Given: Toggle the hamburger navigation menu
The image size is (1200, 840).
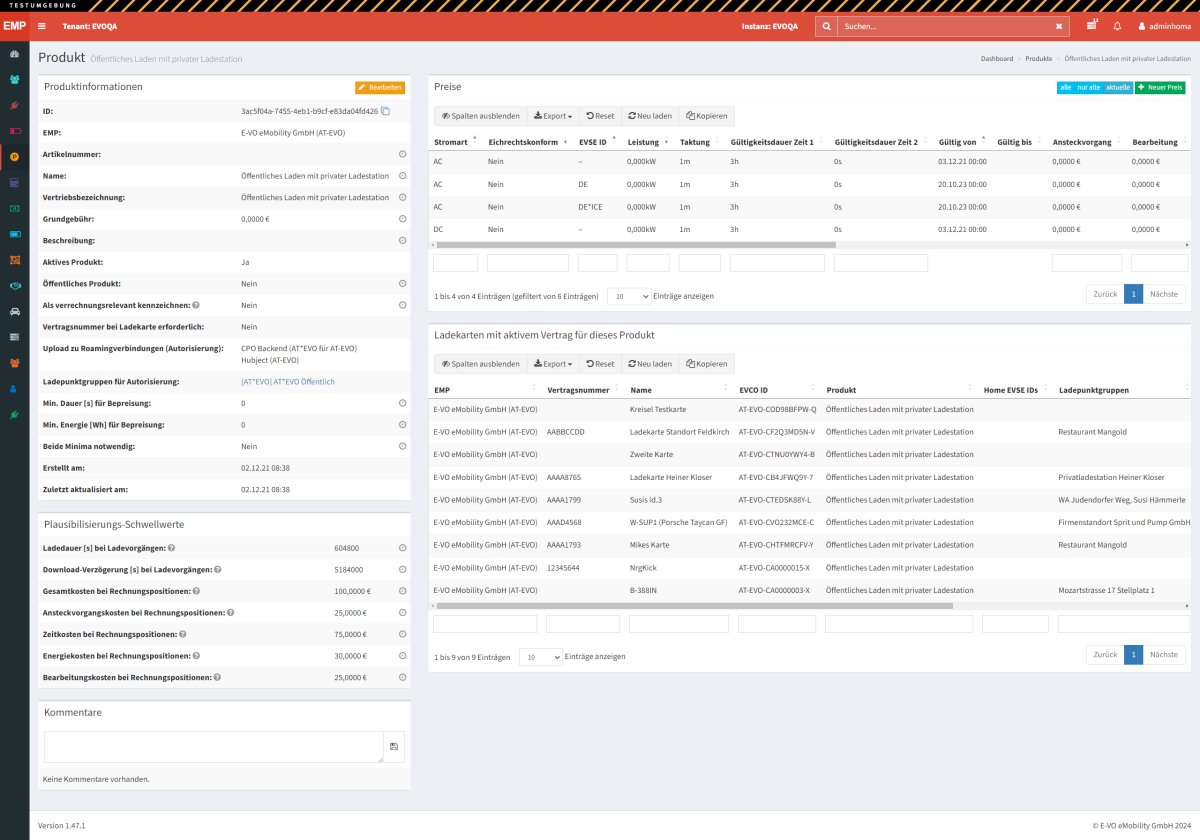Looking at the screenshot, I should [42, 26].
